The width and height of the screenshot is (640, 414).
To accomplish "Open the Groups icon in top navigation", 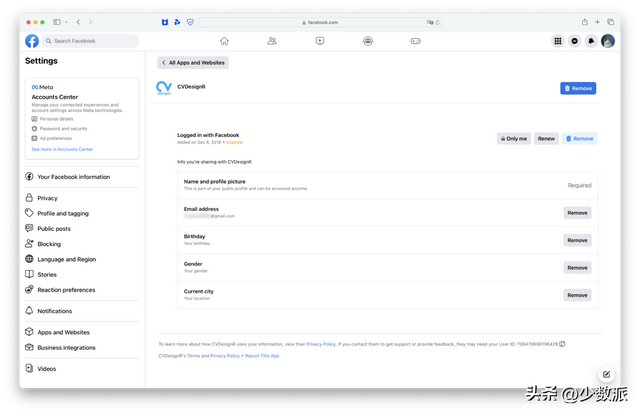I will [368, 41].
